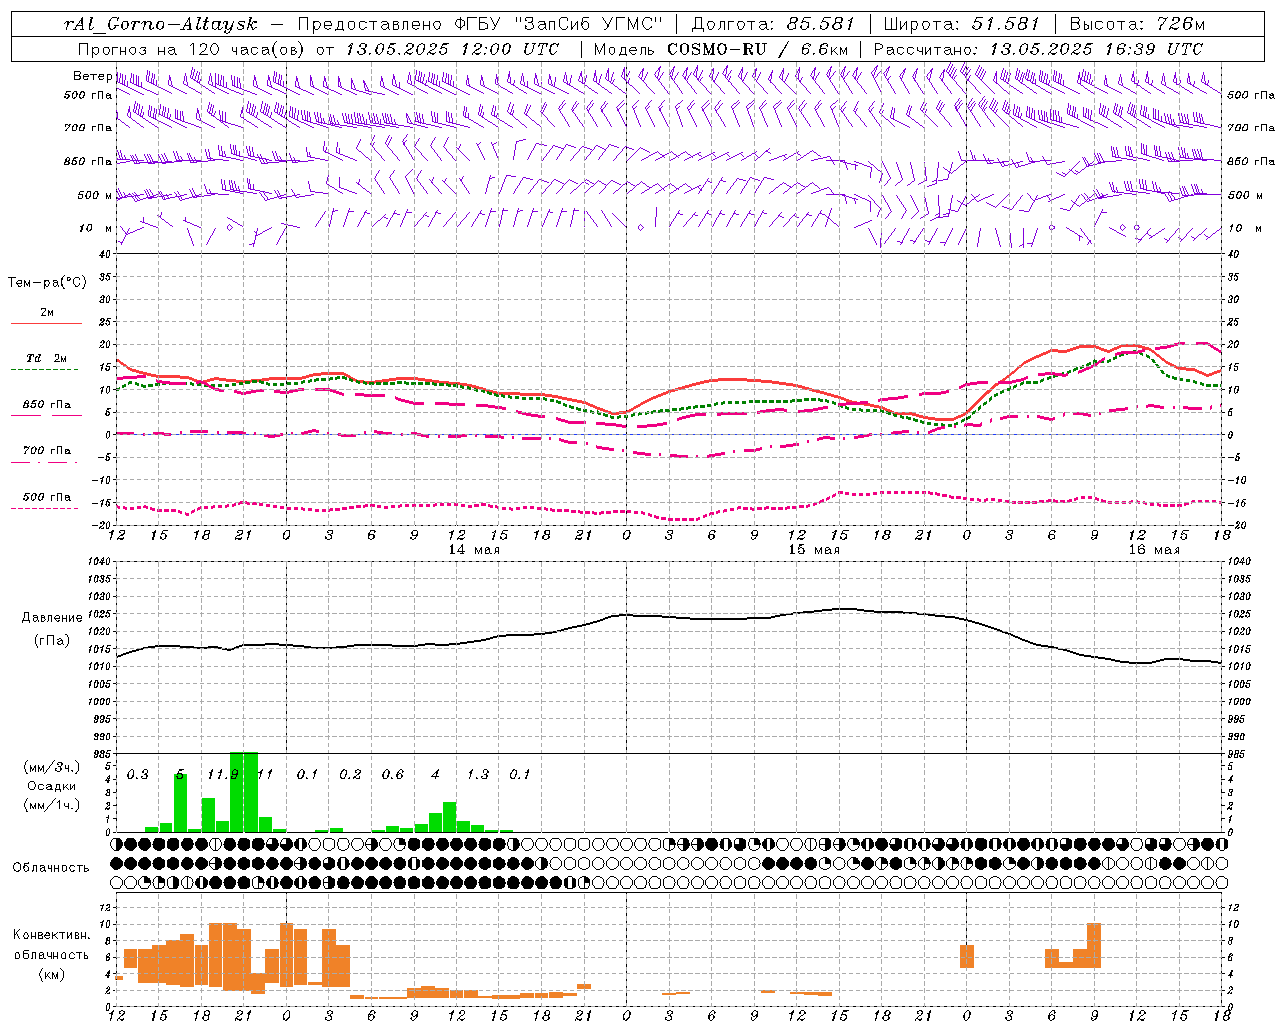The height and width of the screenshot is (1024, 1280).
Task: Click the Высота: 726м header field
Action: (x=1137, y=24)
